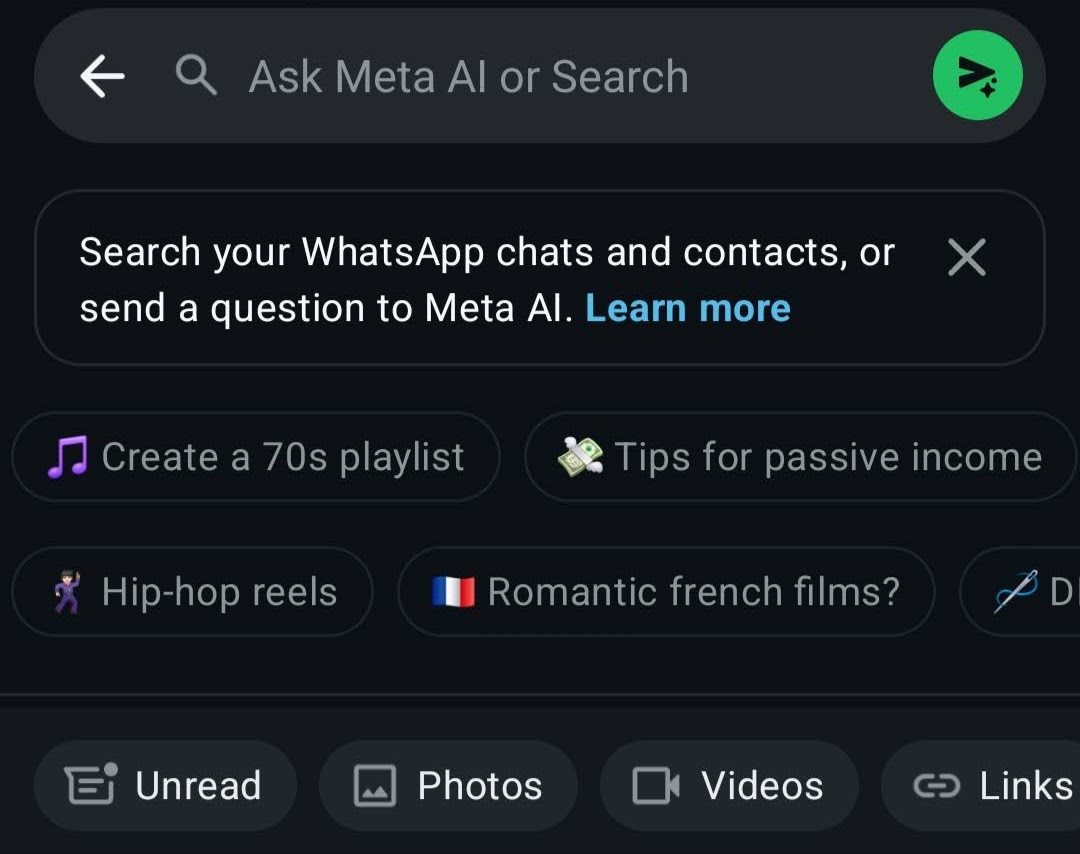
Task: Click the magnifying glass search icon
Action: 196,75
